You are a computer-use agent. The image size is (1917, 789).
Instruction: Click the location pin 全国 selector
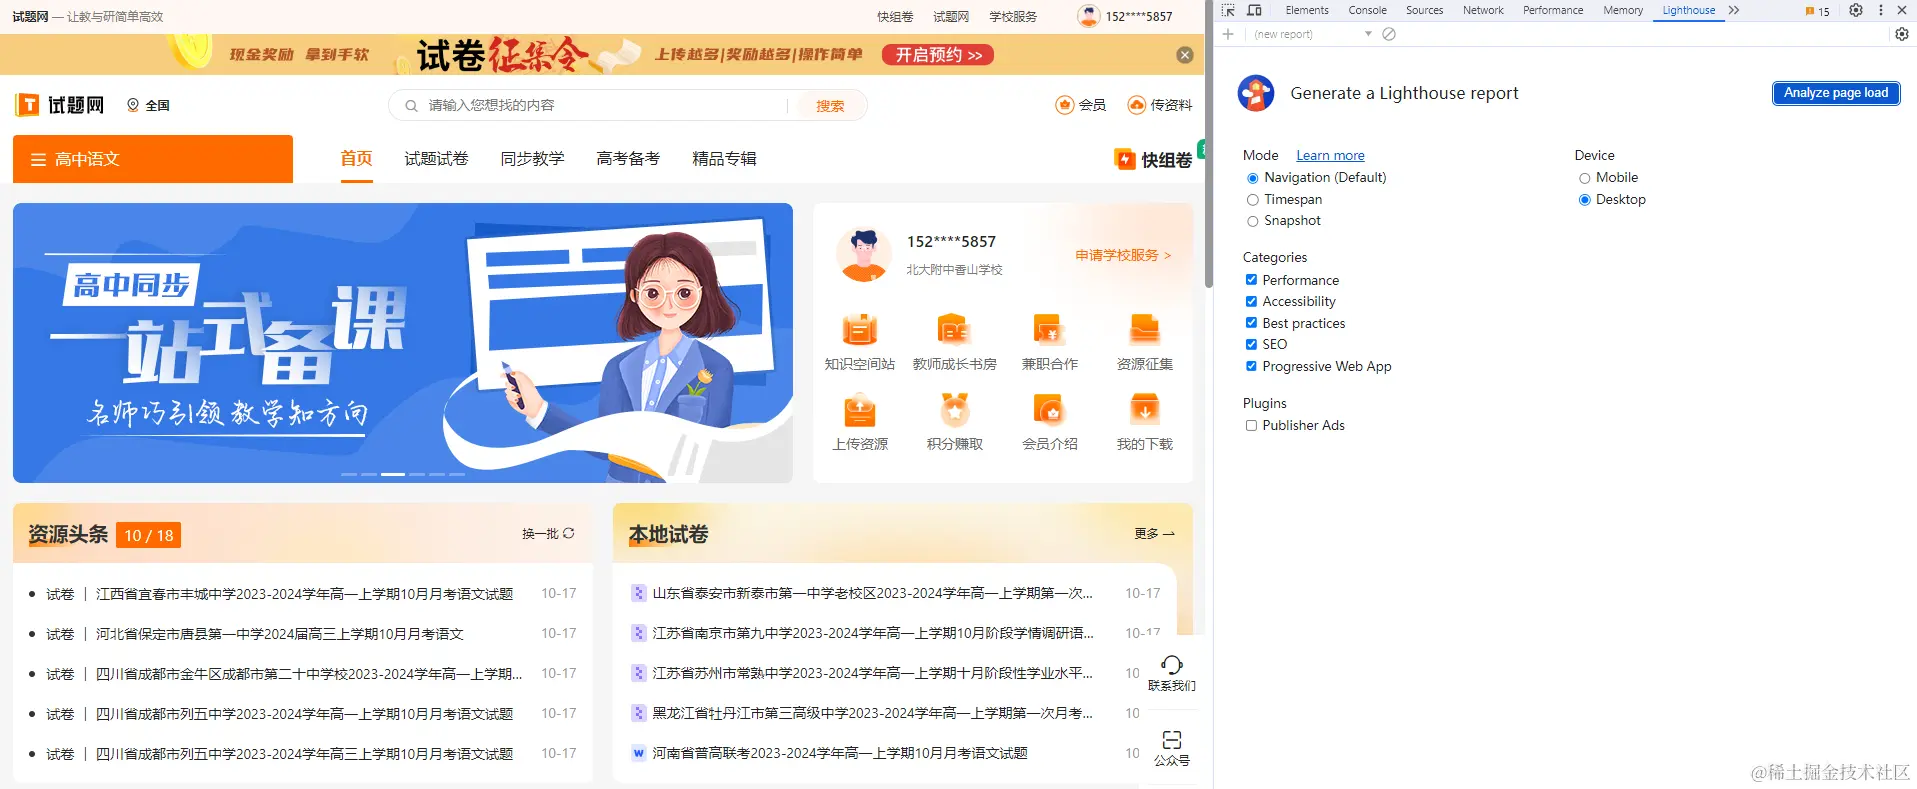click(x=148, y=105)
